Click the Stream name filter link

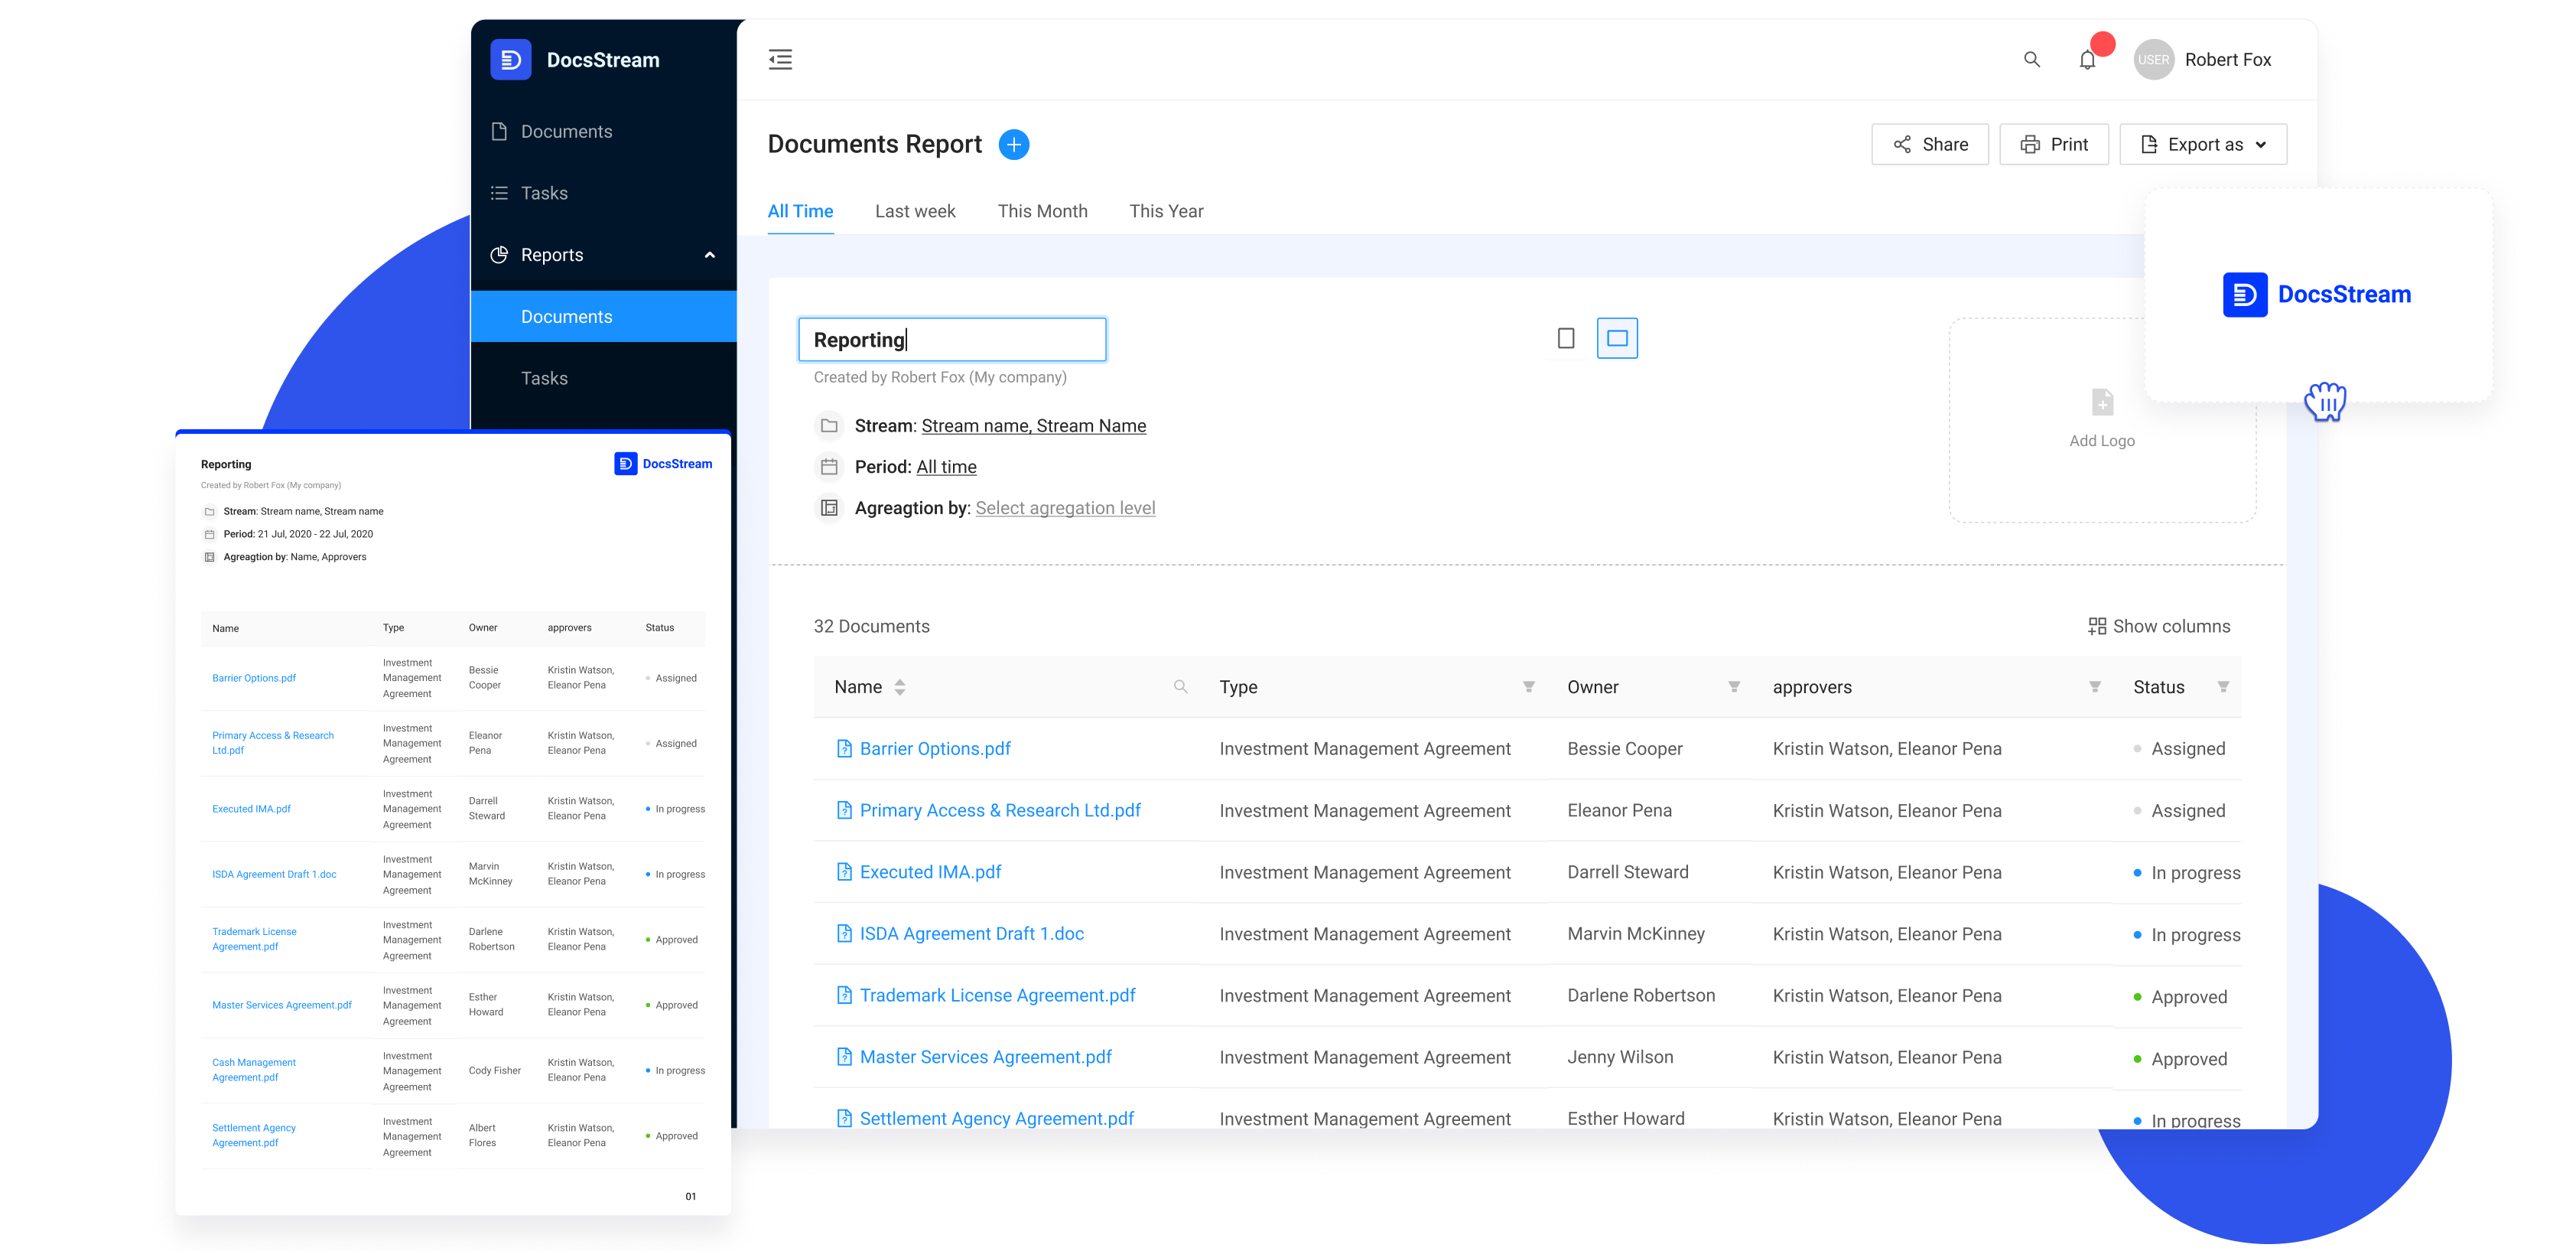click(1033, 425)
